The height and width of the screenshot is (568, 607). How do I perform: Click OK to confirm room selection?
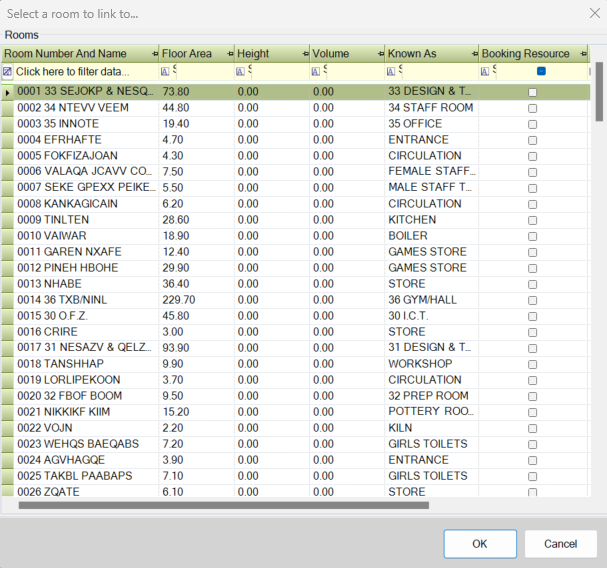480,544
